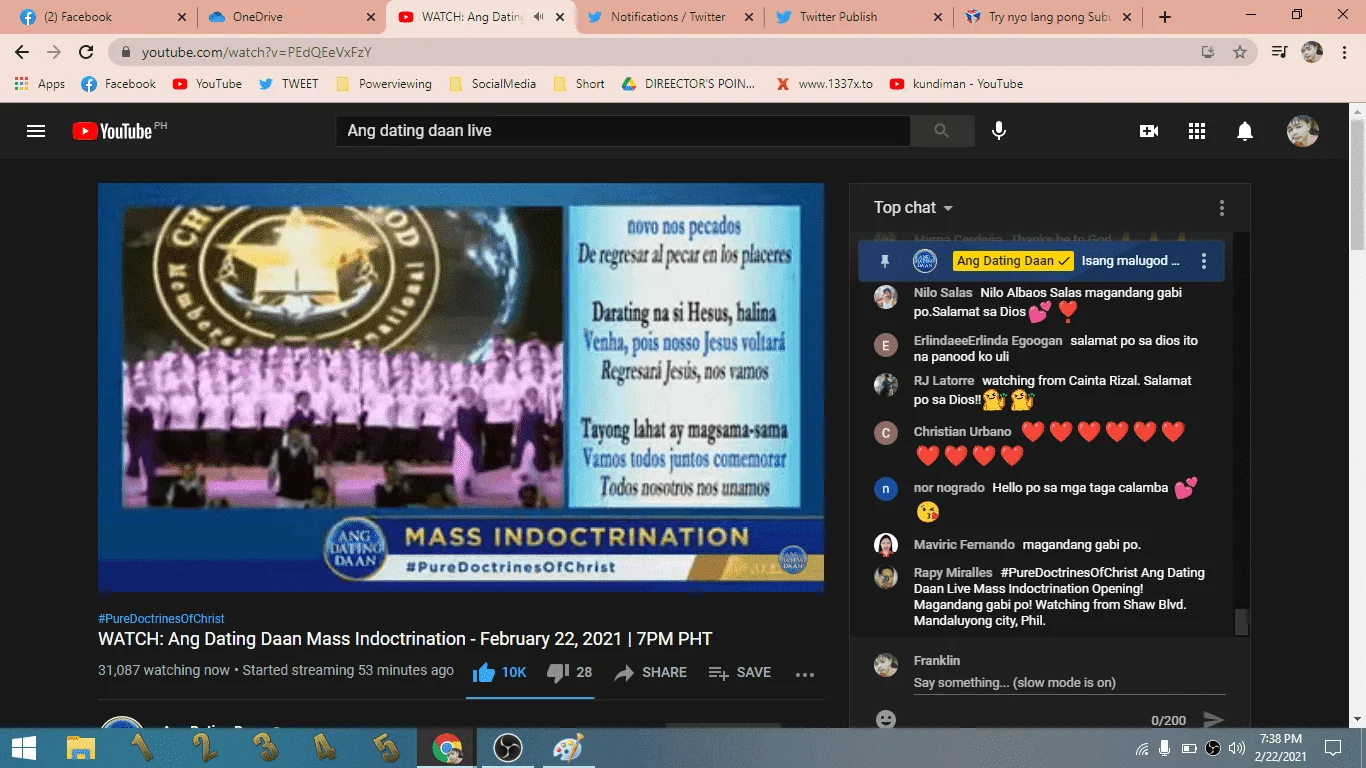Image resolution: width=1366 pixels, height=768 pixels.
Task: Save the video to a playlist
Action: [739, 672]
